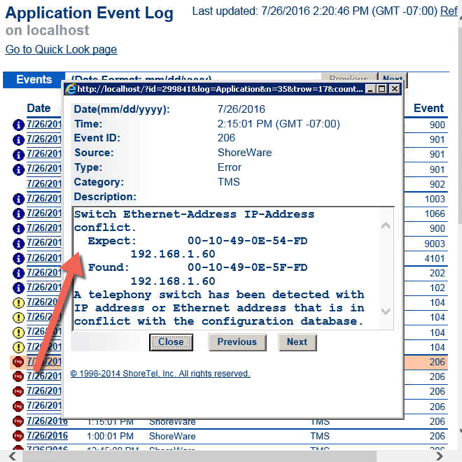Click the Date column header

pos(39,108)
